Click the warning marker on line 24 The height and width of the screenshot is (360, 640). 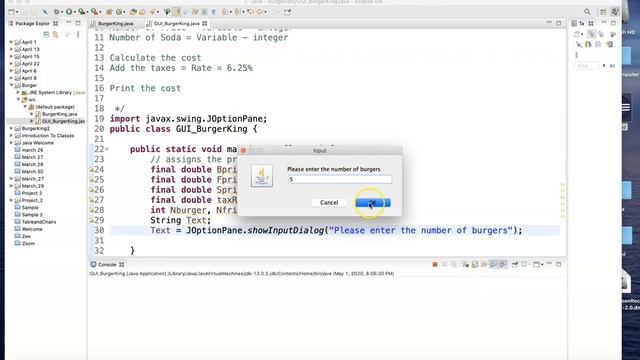point(91,169)
